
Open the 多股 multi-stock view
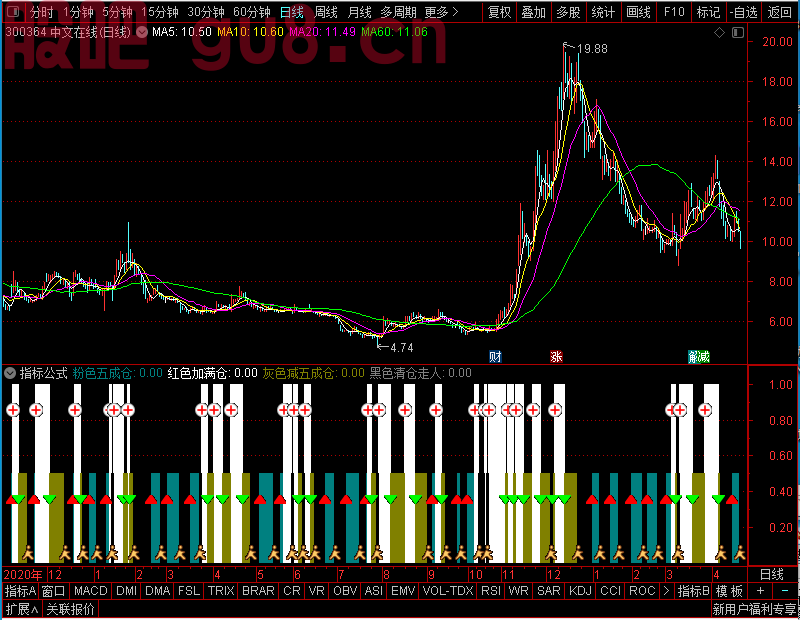568,12
